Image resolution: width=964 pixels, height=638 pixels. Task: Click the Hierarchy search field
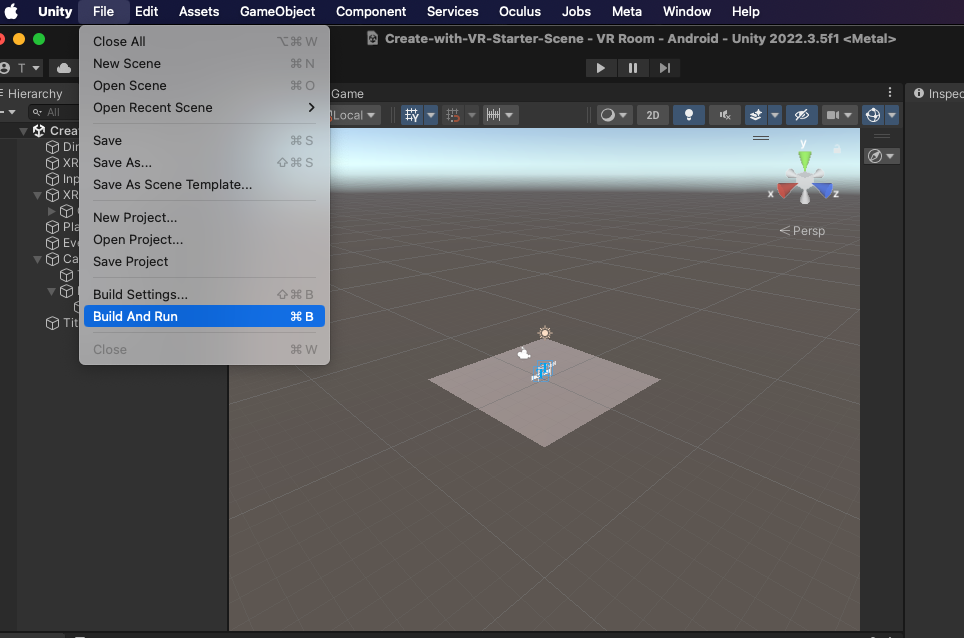(x=55, y=112)
